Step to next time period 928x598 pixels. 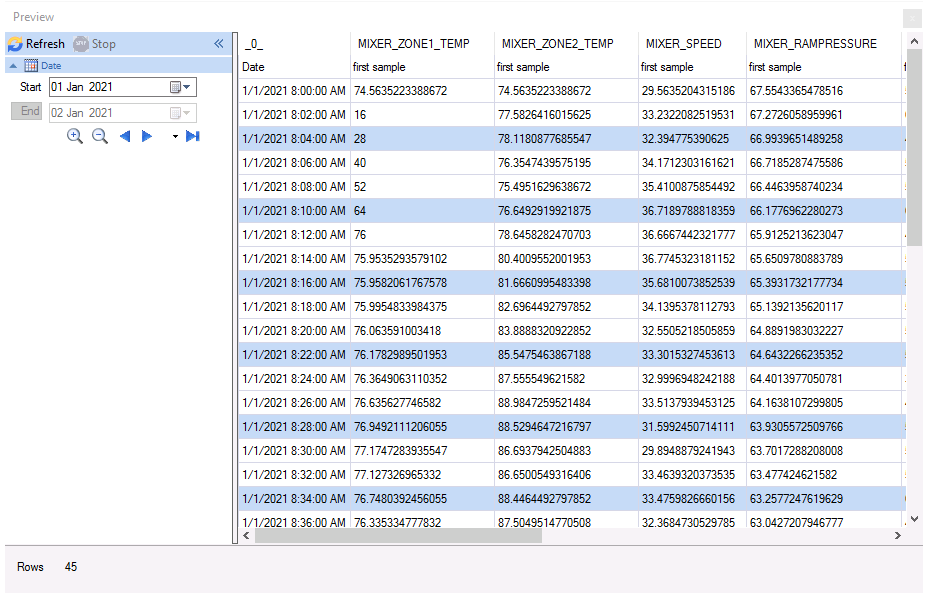click(x=147, y=136)
